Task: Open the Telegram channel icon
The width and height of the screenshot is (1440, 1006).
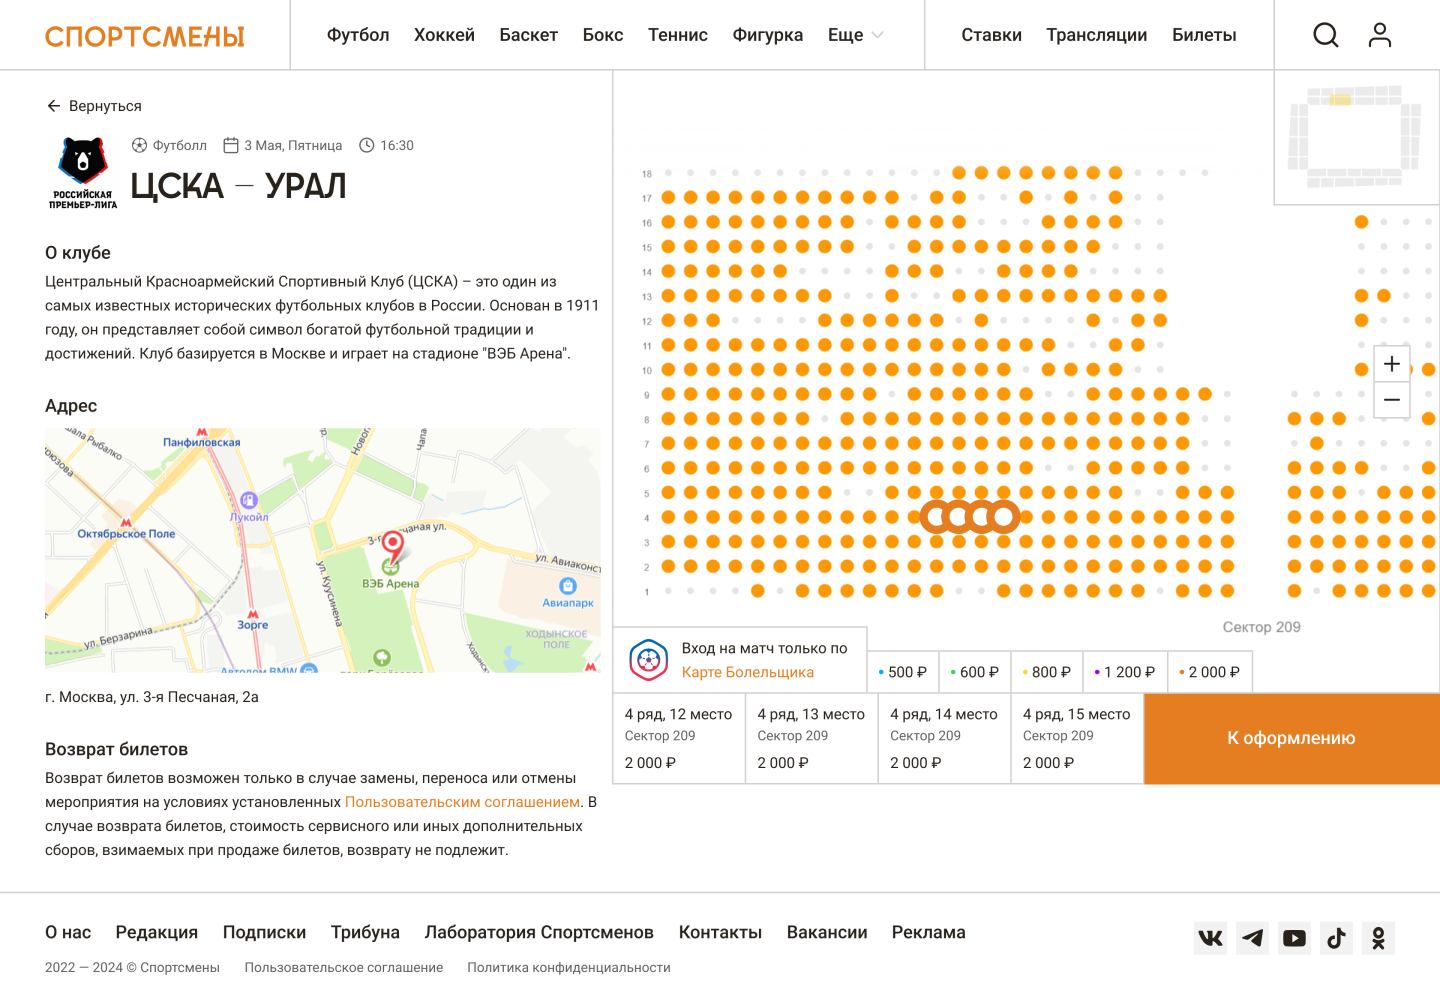Action: (x=1252, y=938)
